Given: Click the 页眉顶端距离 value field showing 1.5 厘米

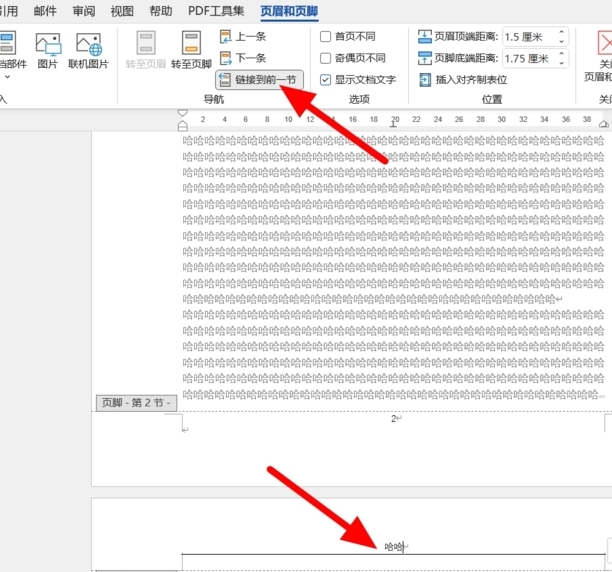Looking at the screenshot, I should [x=528, y=36].
